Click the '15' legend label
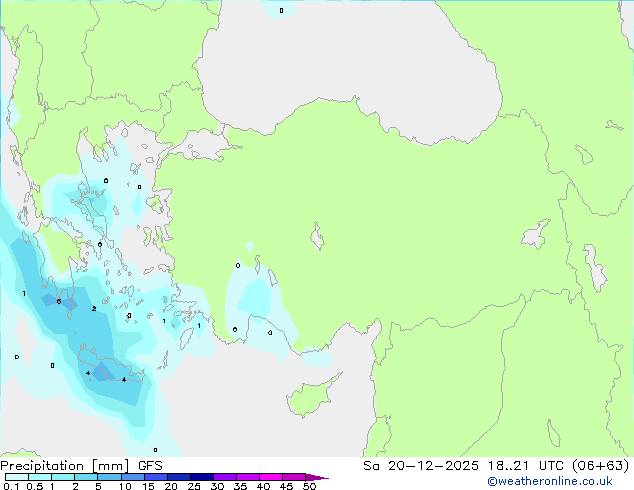634x490 pixels. 148,486
